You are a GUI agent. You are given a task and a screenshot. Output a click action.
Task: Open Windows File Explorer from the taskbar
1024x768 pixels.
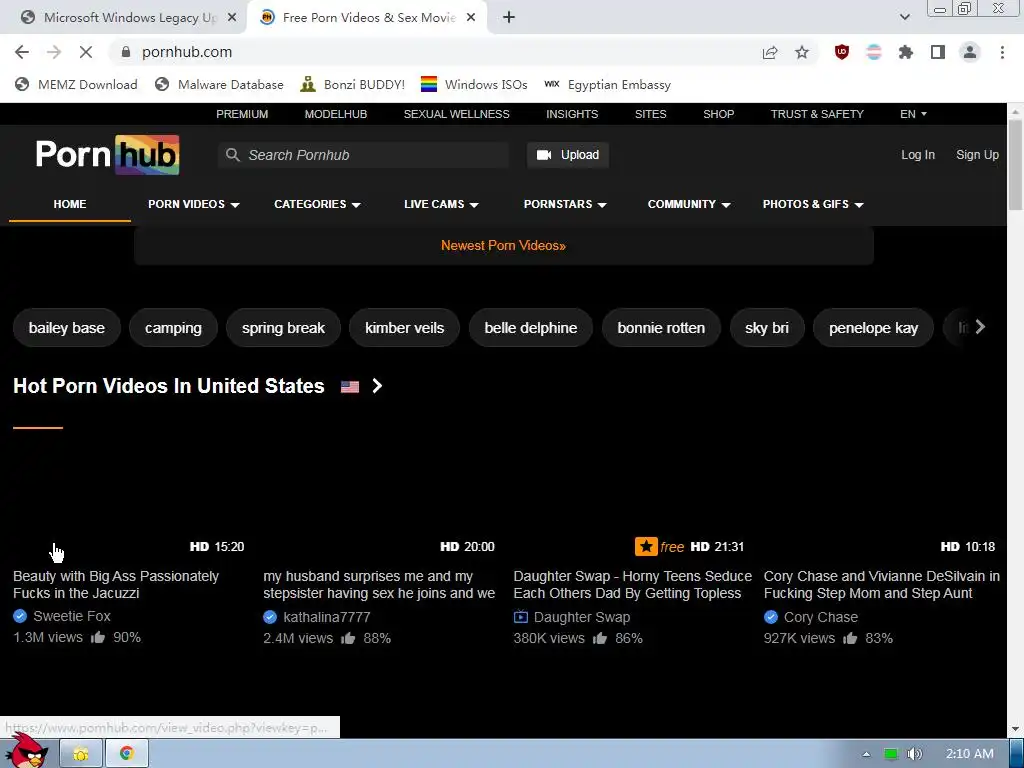81,754
